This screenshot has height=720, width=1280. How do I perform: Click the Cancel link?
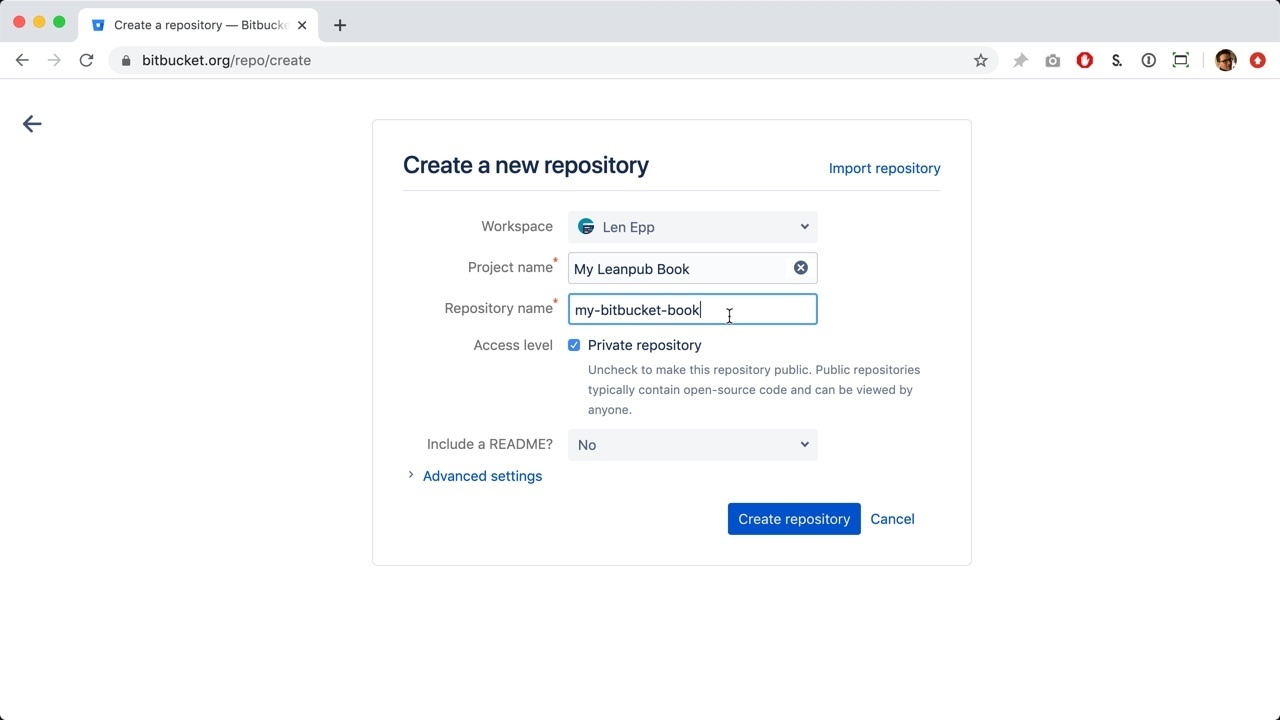[x=892, y=519]
